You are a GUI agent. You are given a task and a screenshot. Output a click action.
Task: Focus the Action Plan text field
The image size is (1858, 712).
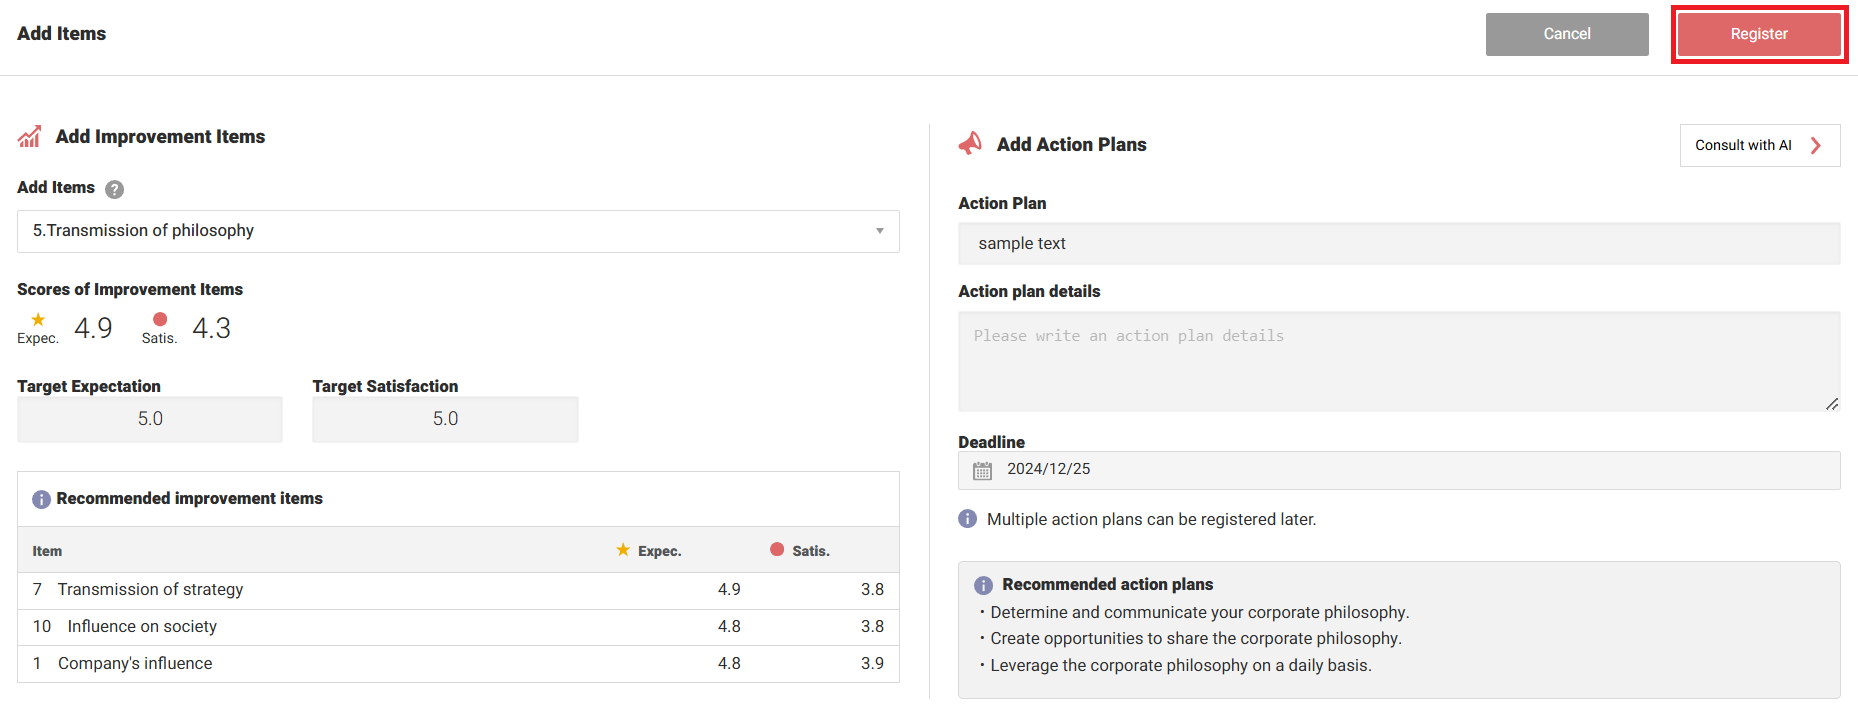coord(1398,244)
